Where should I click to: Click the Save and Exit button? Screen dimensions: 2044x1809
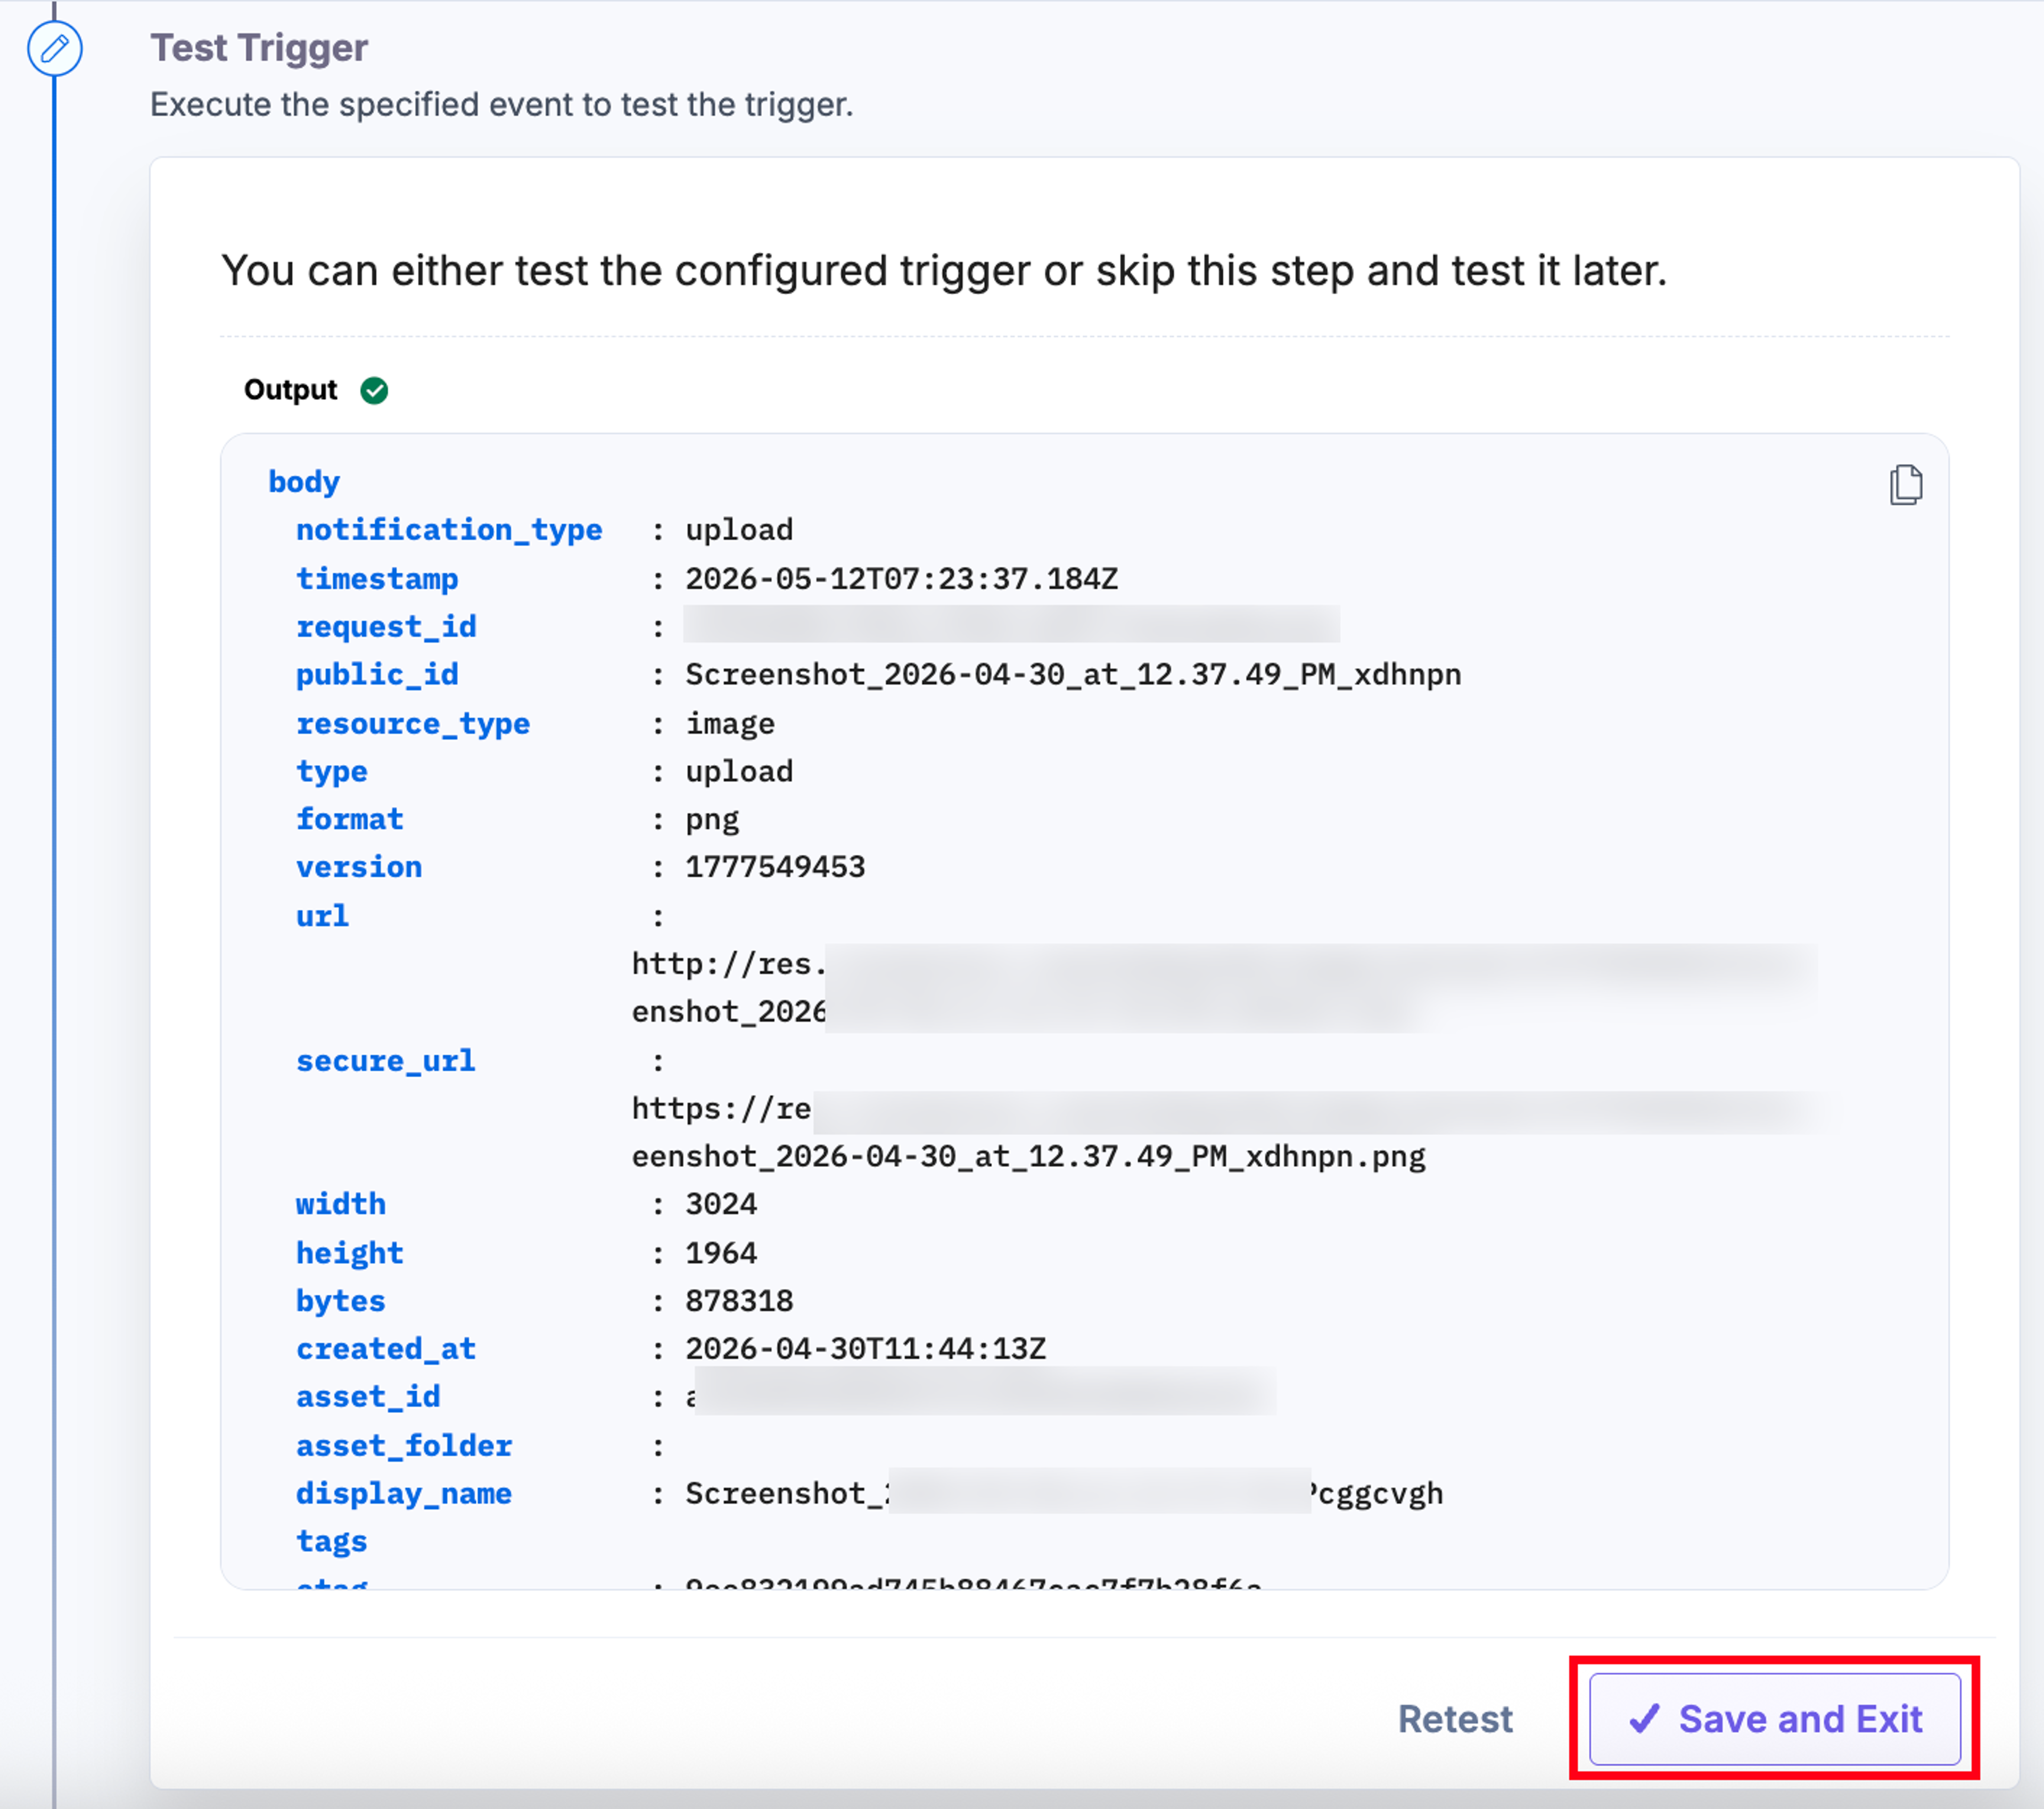tap(1774, 1719)
